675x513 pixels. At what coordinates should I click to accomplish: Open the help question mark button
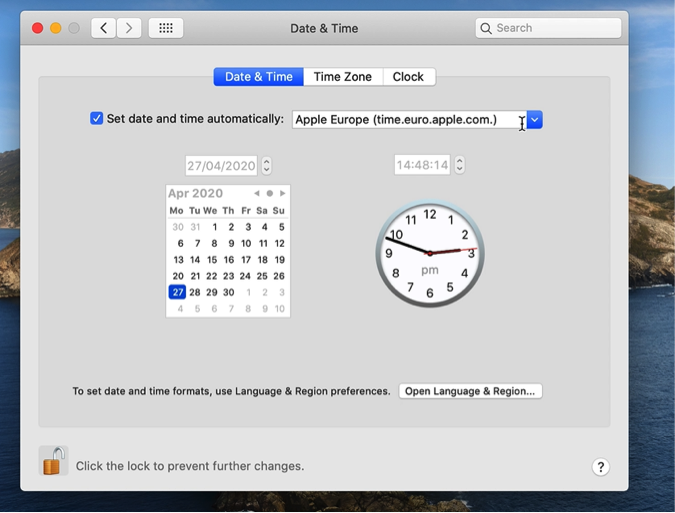pos(600,467)
